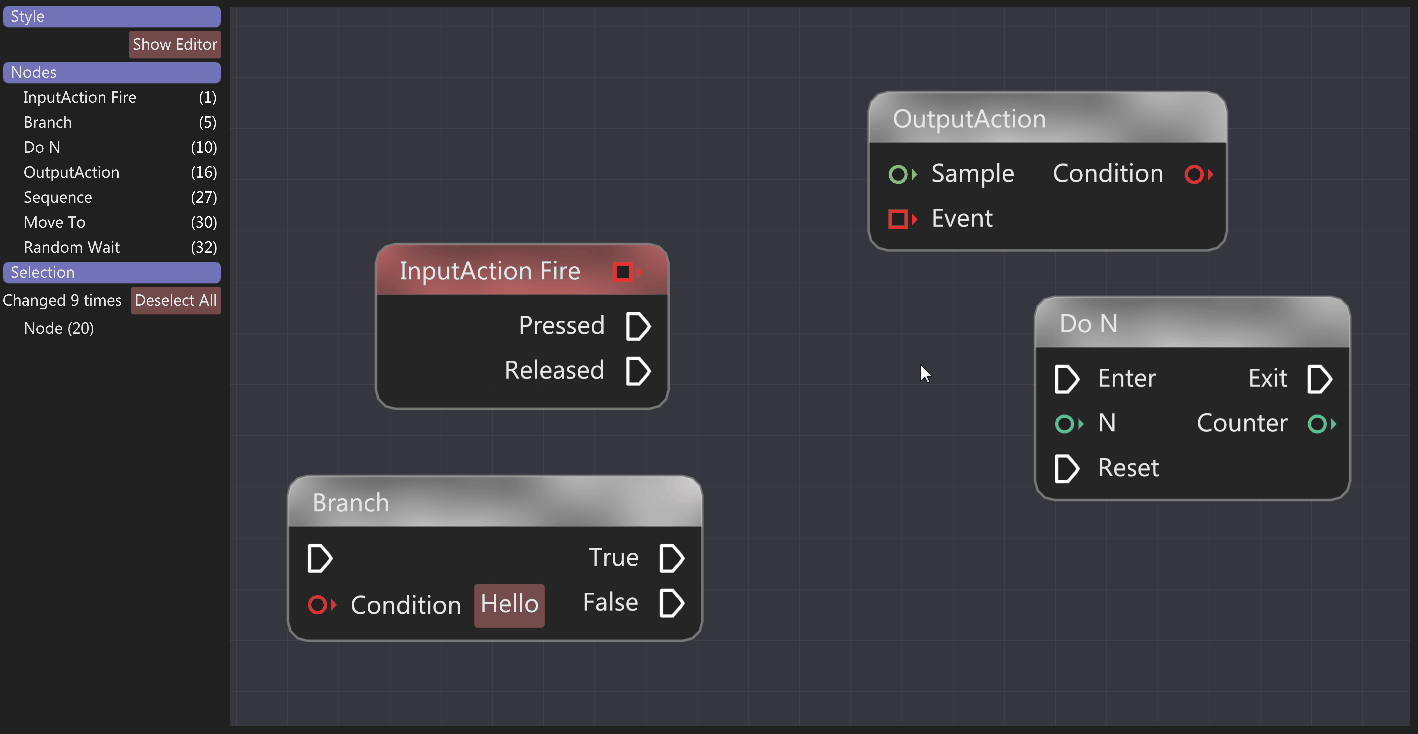Click the red Condition output pin on OutputAction
1418x734 pixels.
1198,175
